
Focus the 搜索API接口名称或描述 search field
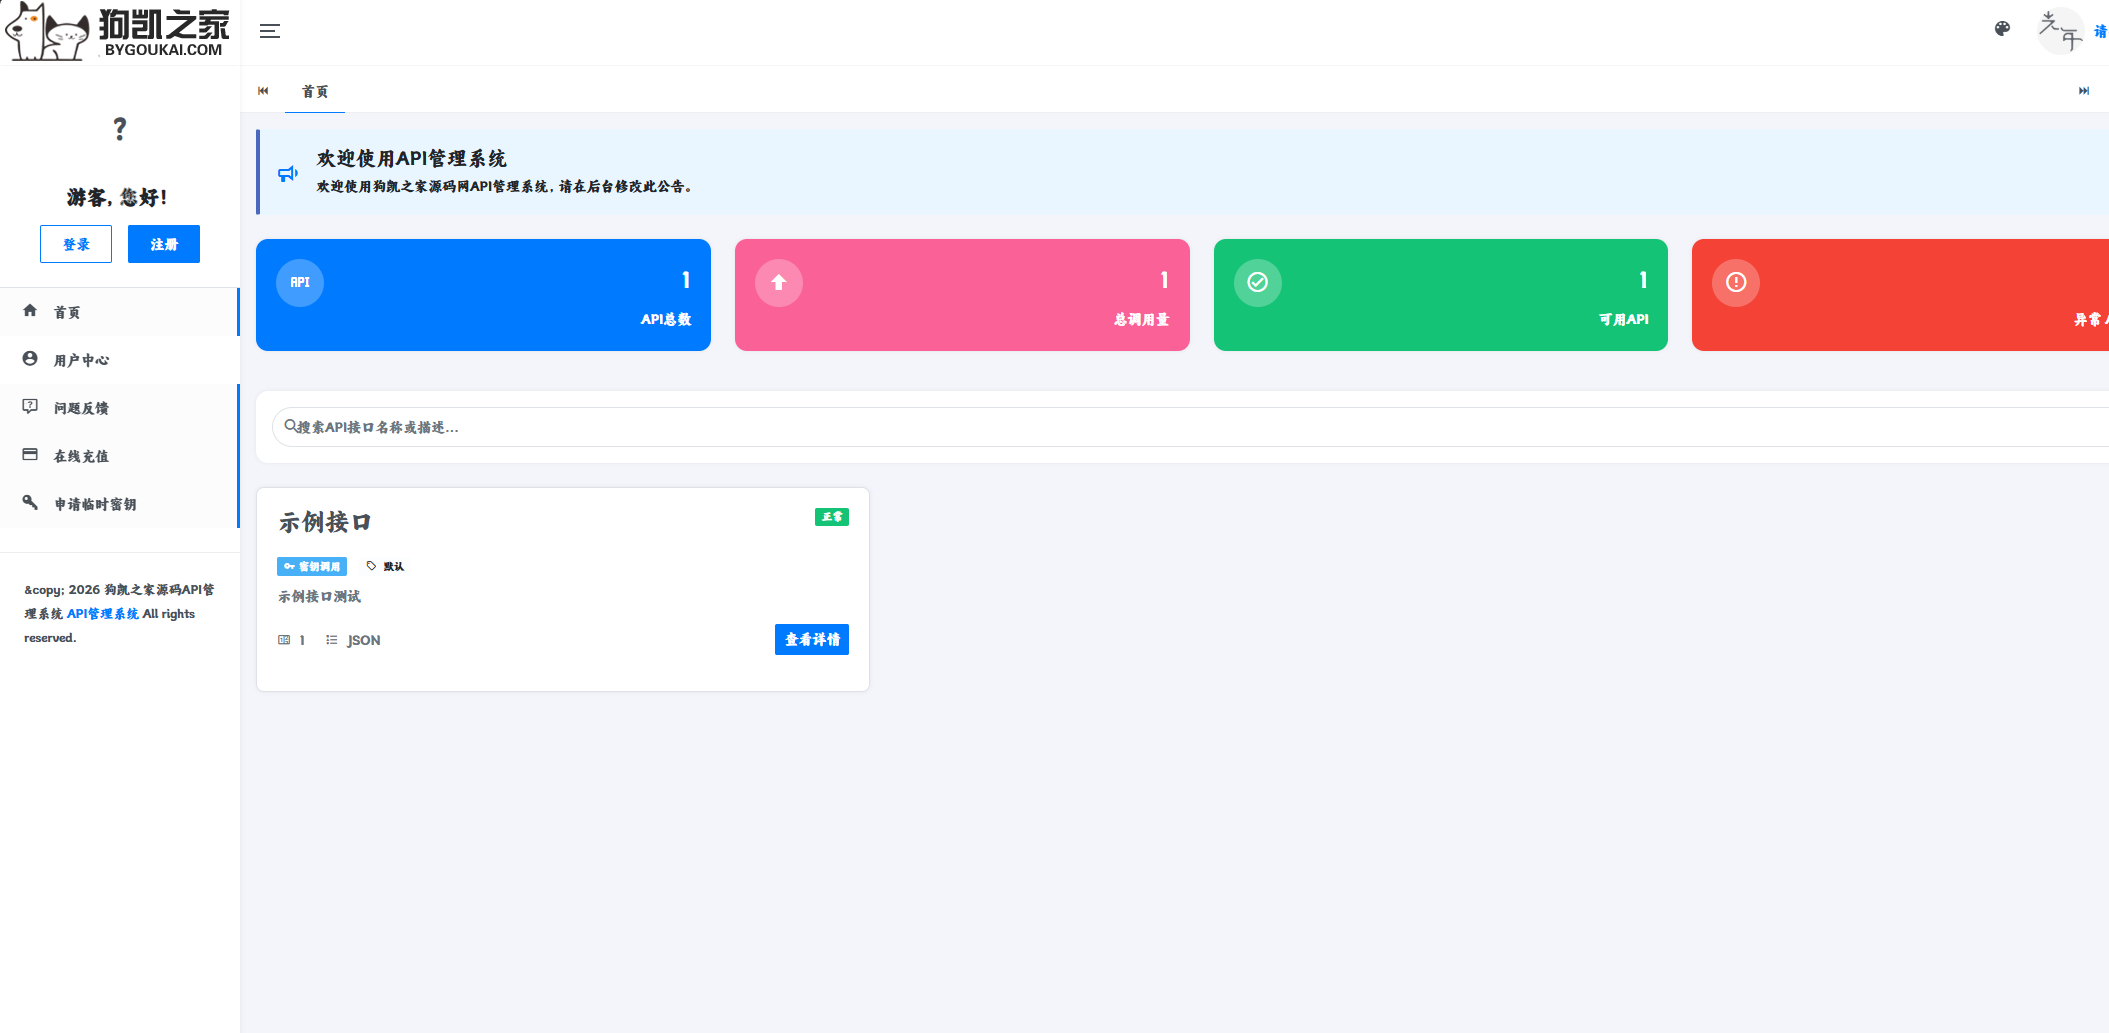tap(1190, 427)
